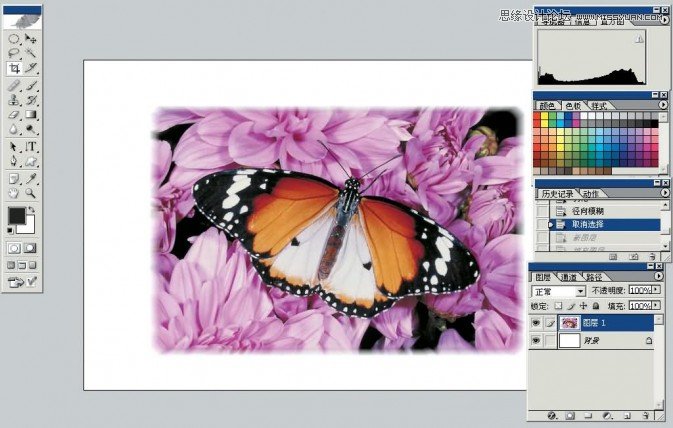Expand the 不透明度 opacity slider arrow
Screen dimensions: 673x428
point(657,291)
